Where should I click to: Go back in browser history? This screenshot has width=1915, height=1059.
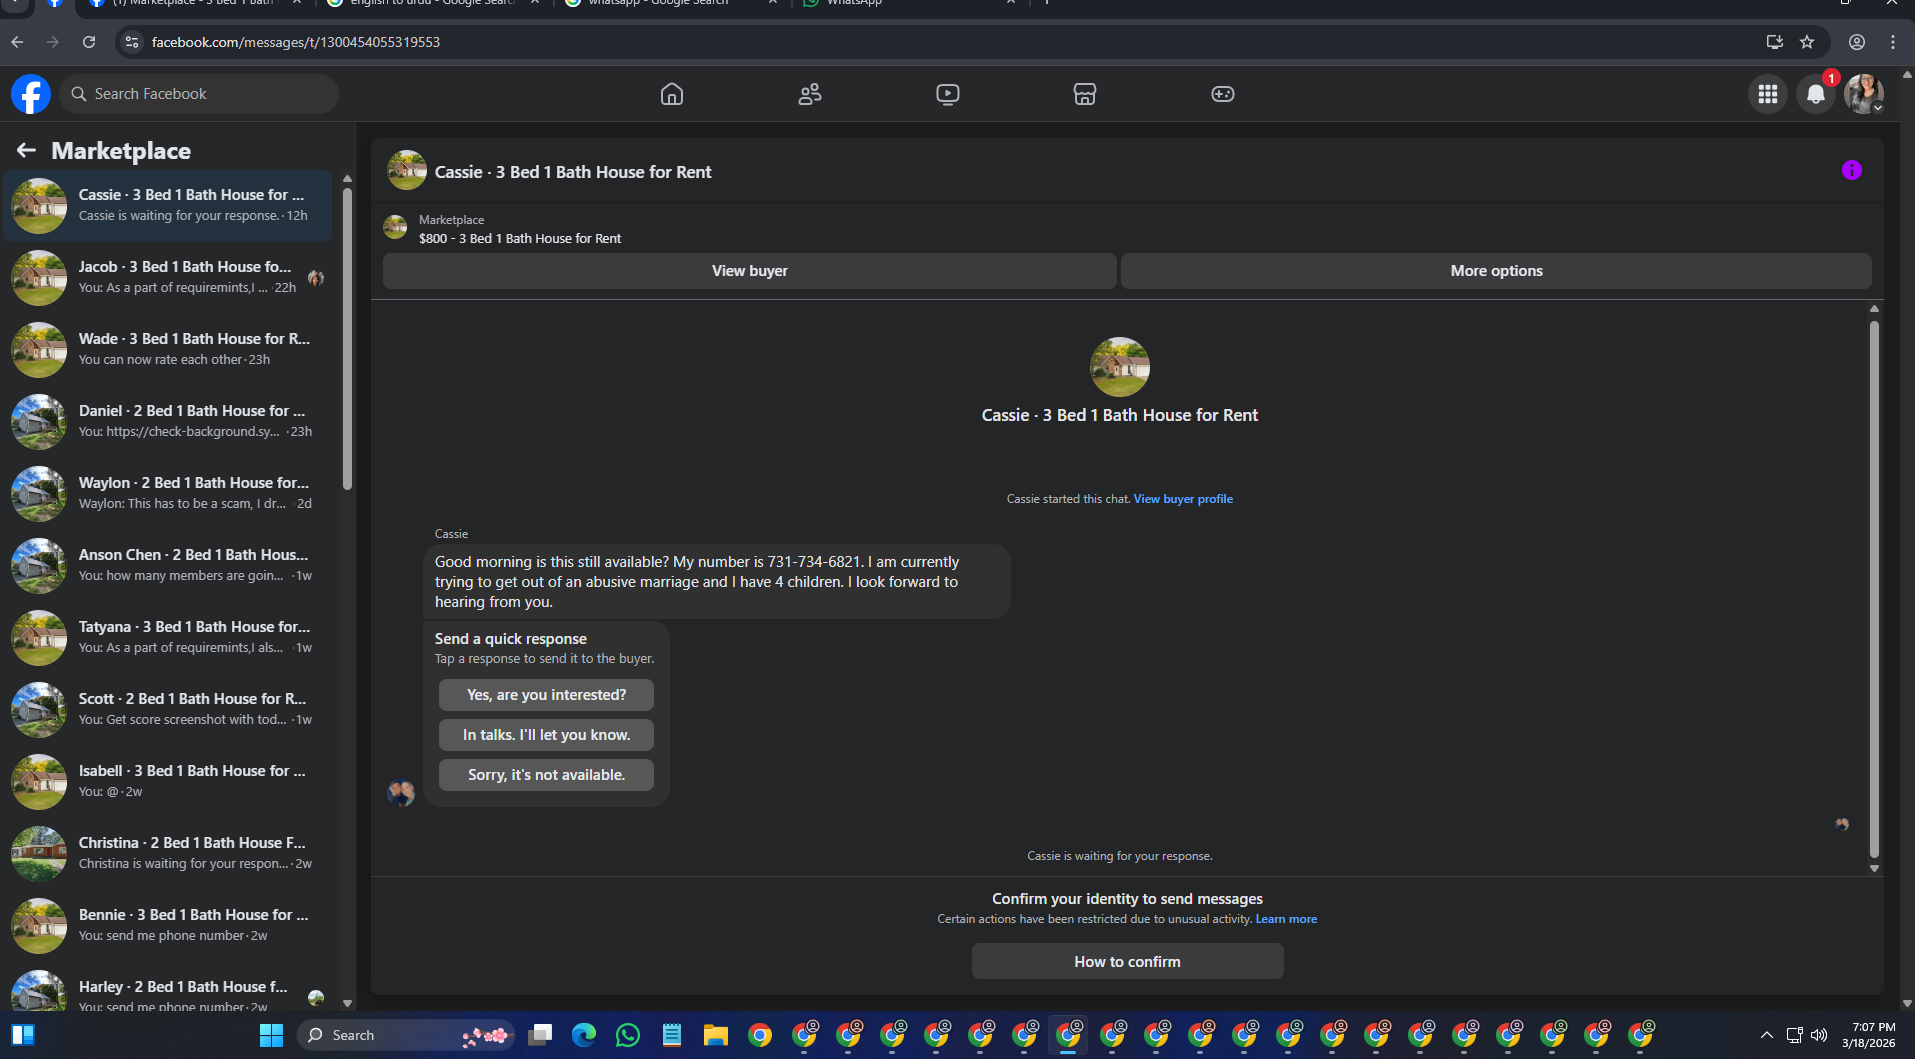(17, 42)
